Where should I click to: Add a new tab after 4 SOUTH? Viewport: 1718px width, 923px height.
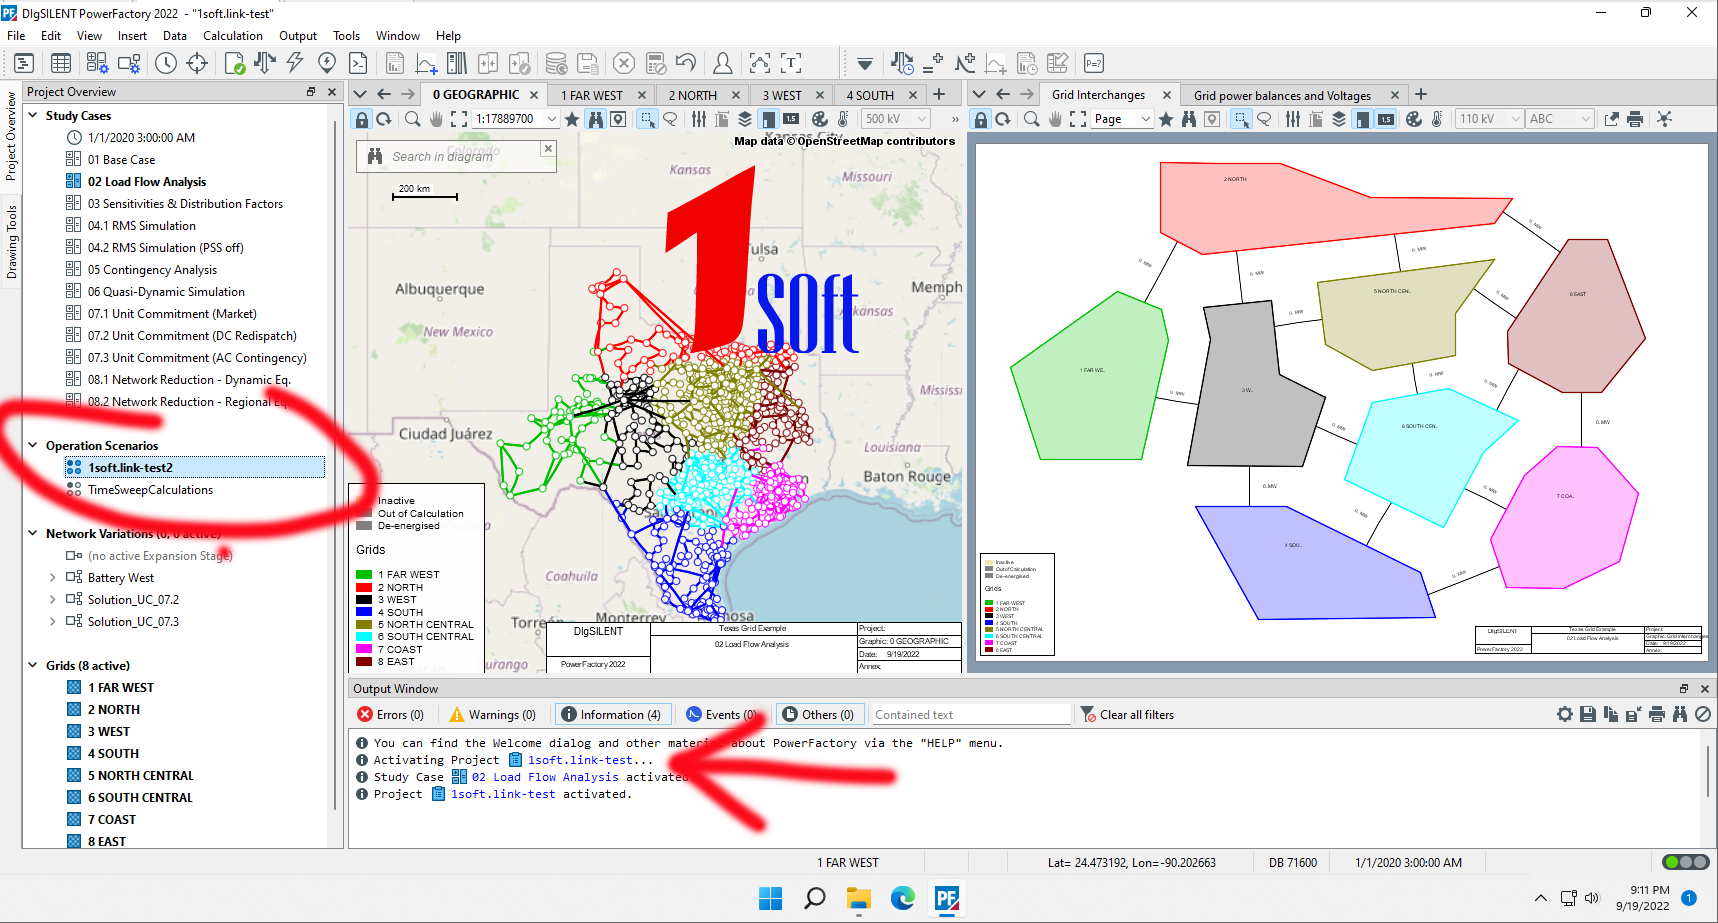(x=939, y=94)
